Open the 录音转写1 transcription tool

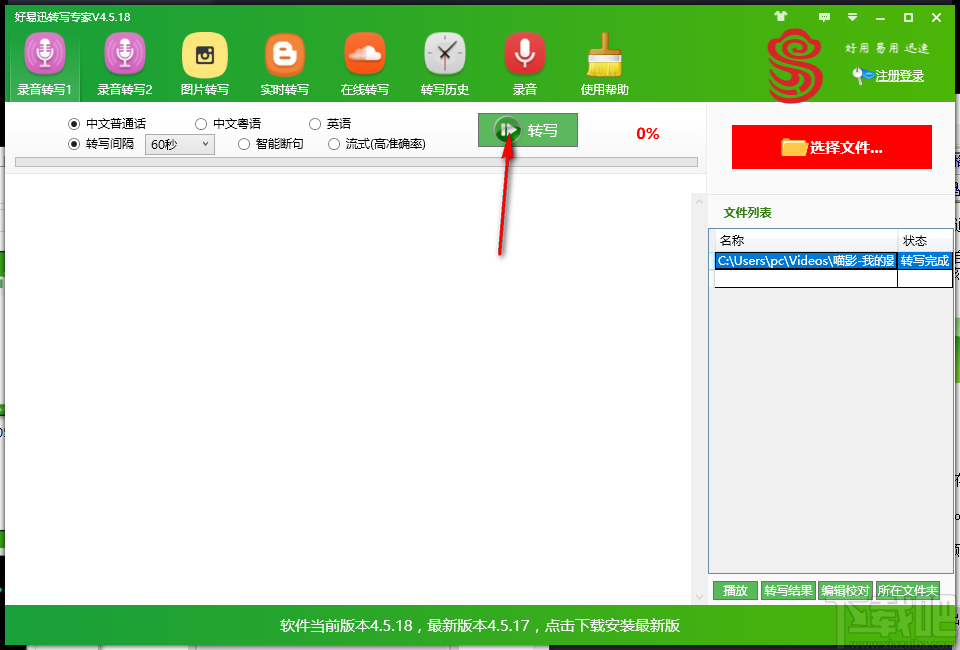point(44,62)
